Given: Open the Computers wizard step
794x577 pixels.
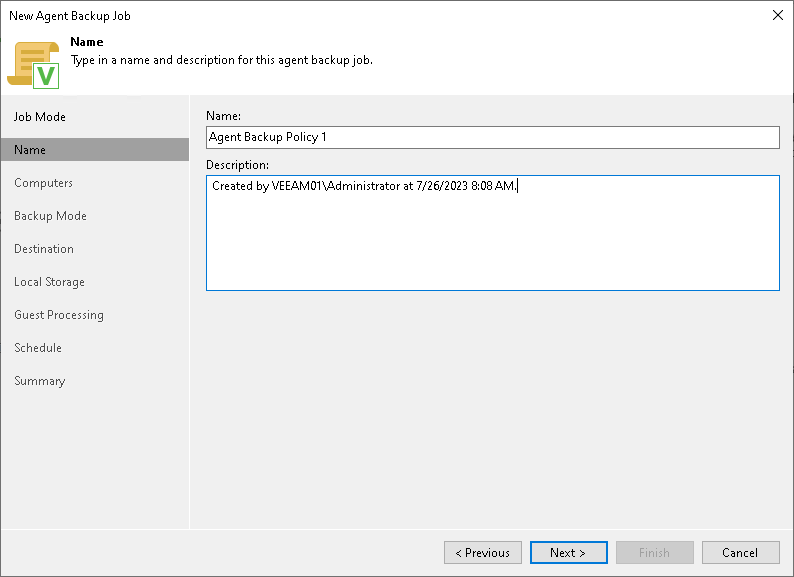Looking at the screenshot, I should coord(43,183).
